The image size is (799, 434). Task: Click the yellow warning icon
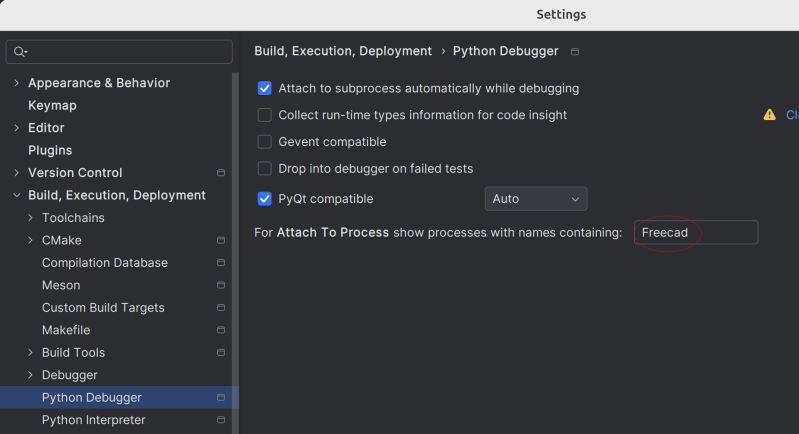[769, 115]
